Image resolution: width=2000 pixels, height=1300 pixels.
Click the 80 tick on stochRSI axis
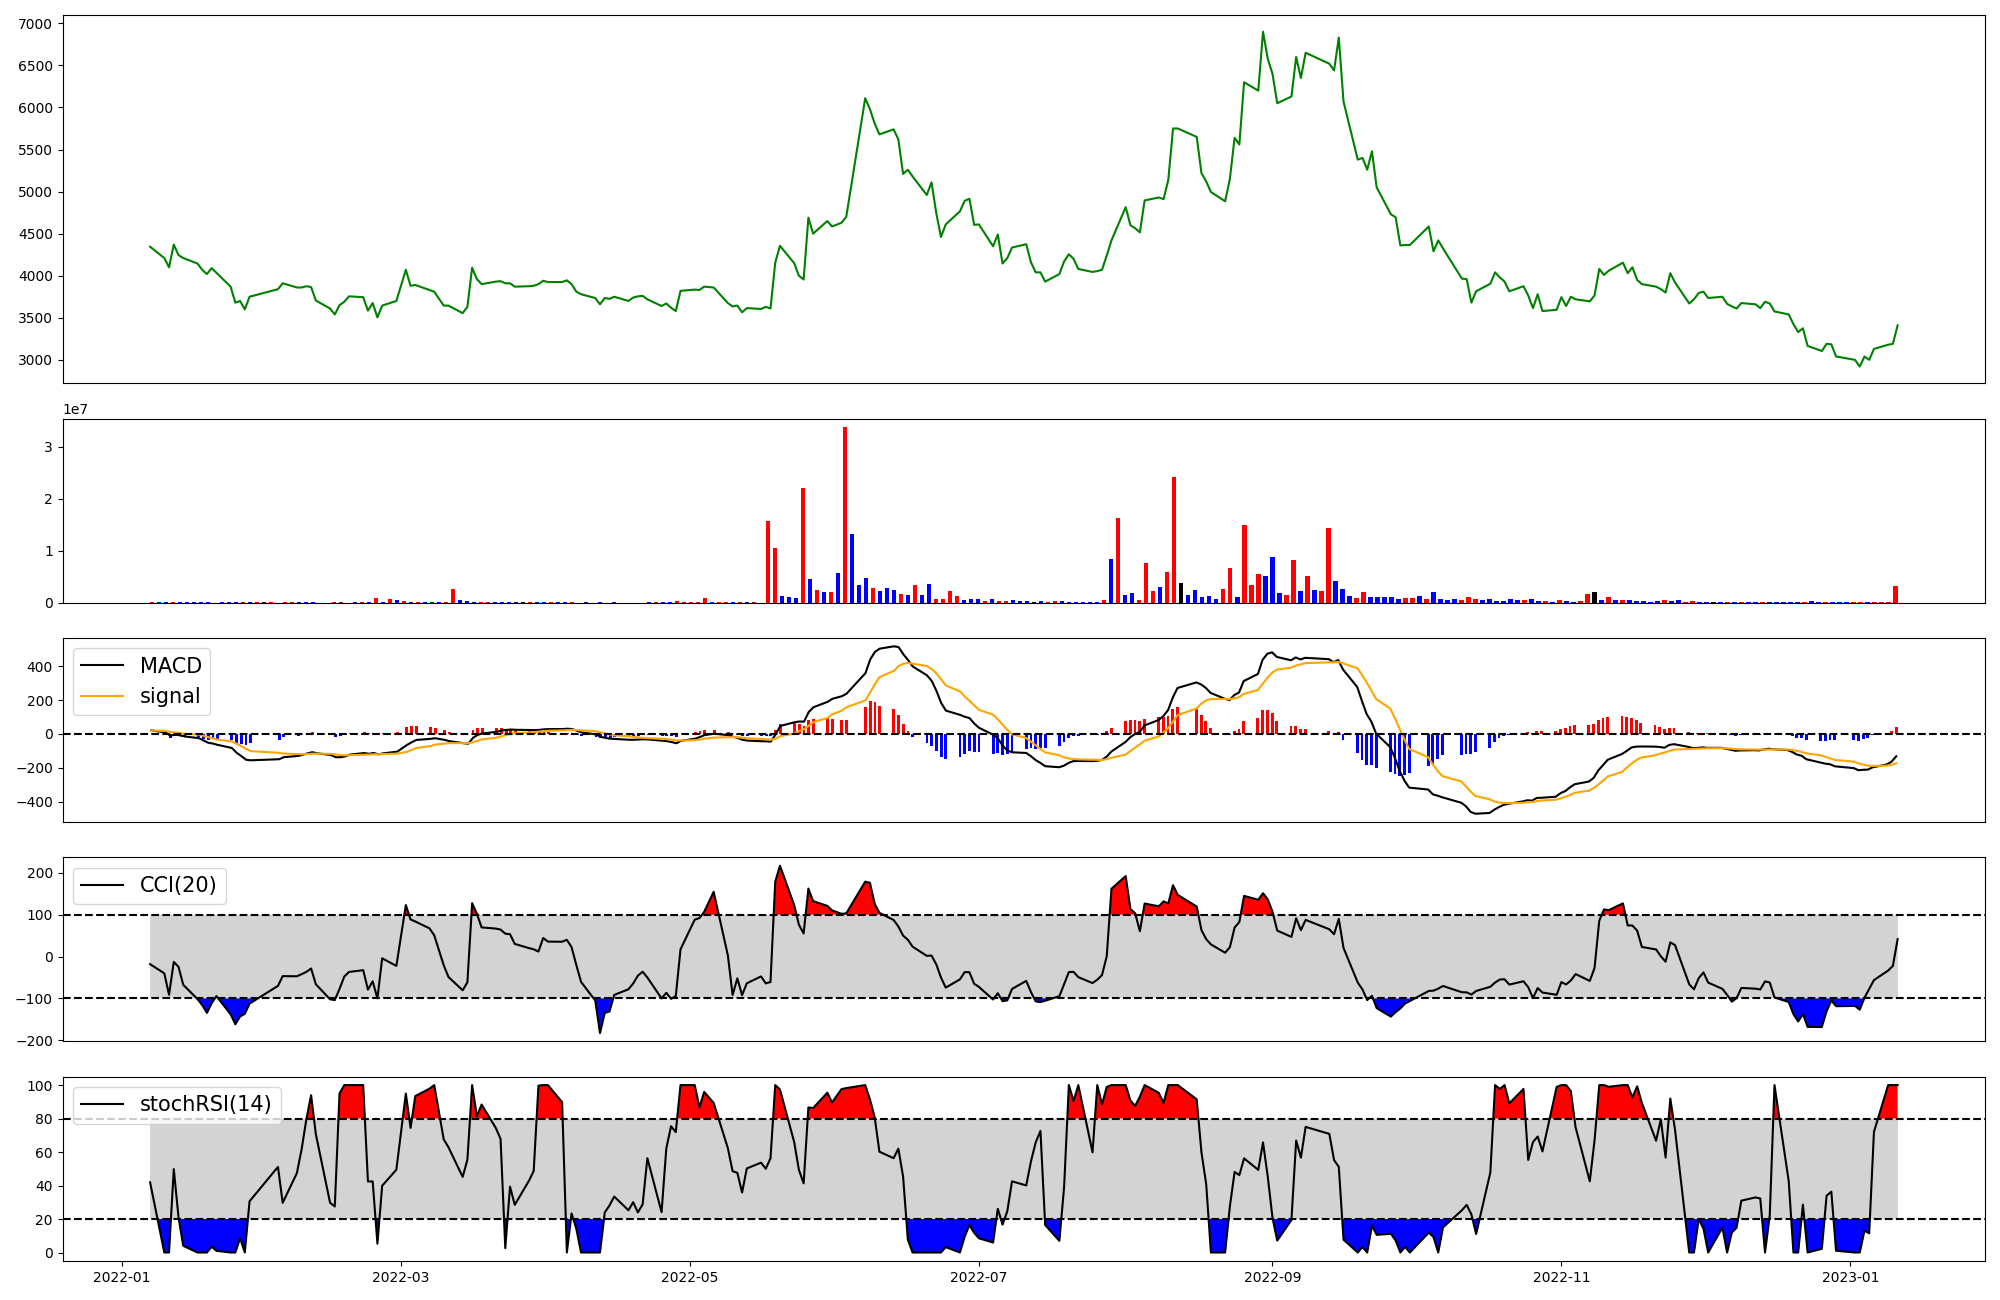[x=45, y=1119]
